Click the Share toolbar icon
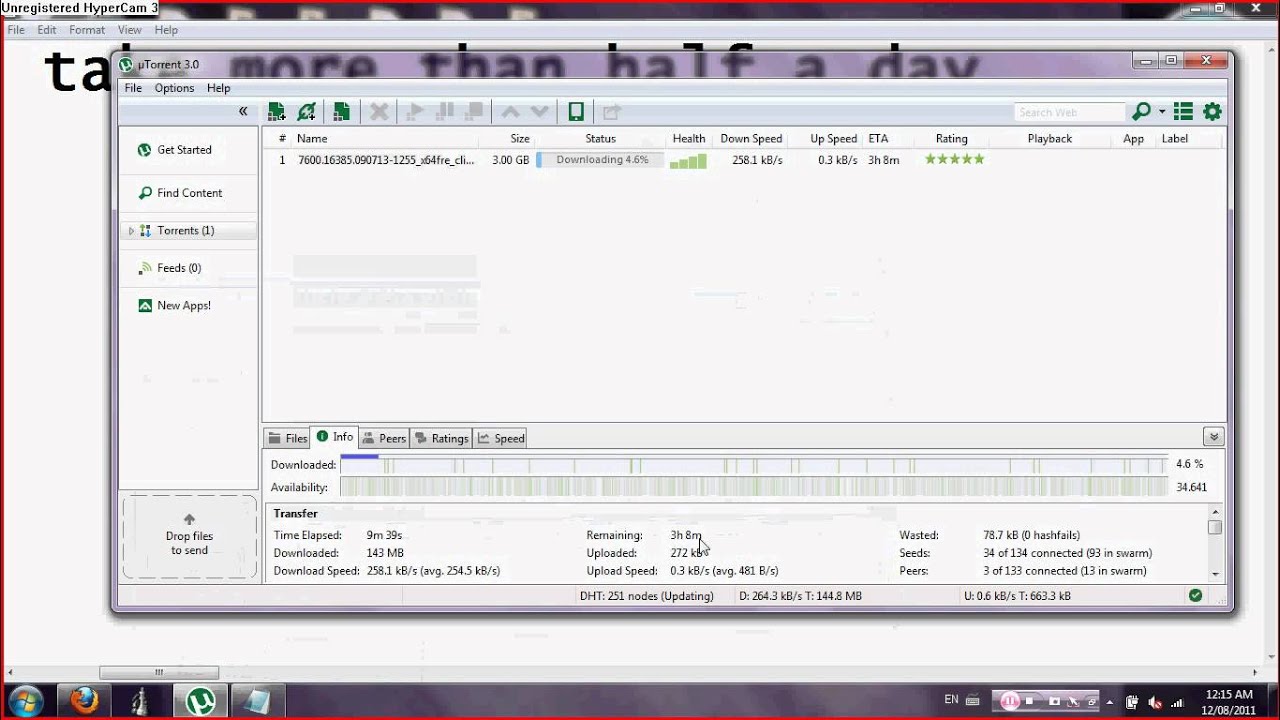 coord(611,112)
